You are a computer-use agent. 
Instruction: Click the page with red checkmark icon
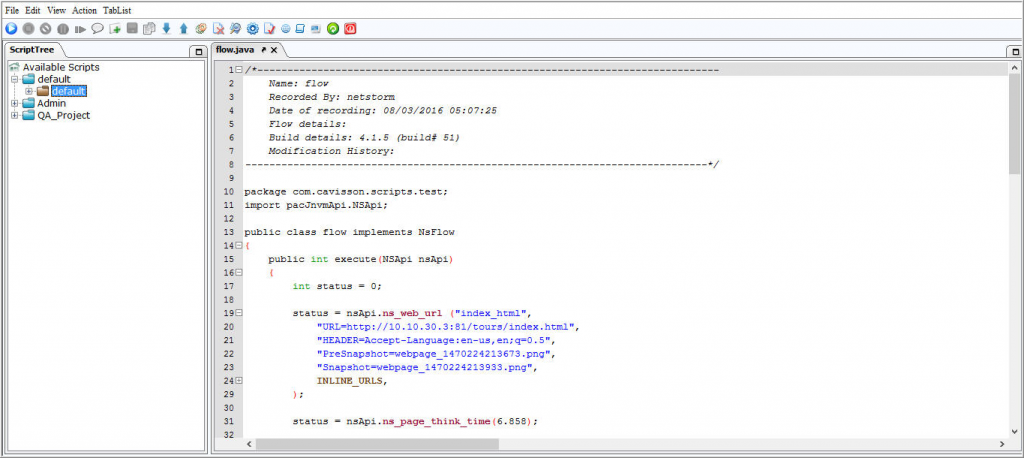point(269,29)
